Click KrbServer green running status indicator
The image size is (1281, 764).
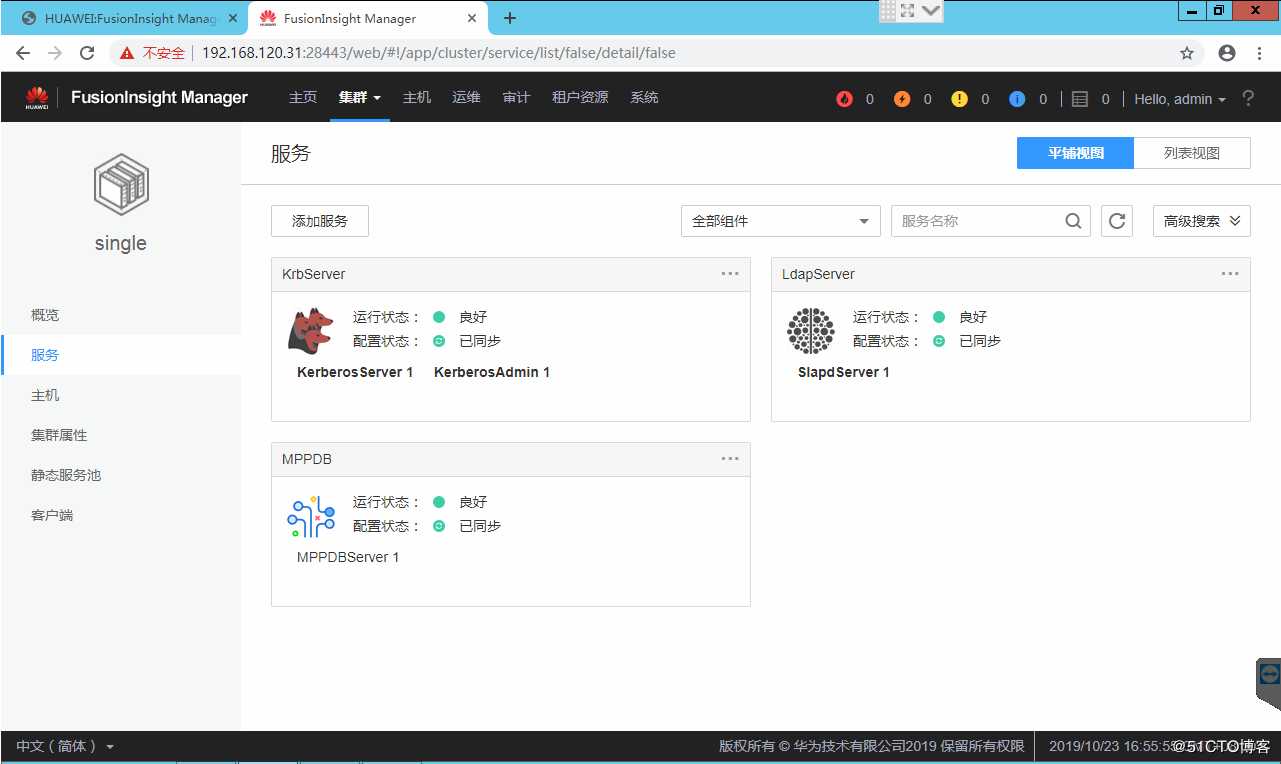[438, 317]
